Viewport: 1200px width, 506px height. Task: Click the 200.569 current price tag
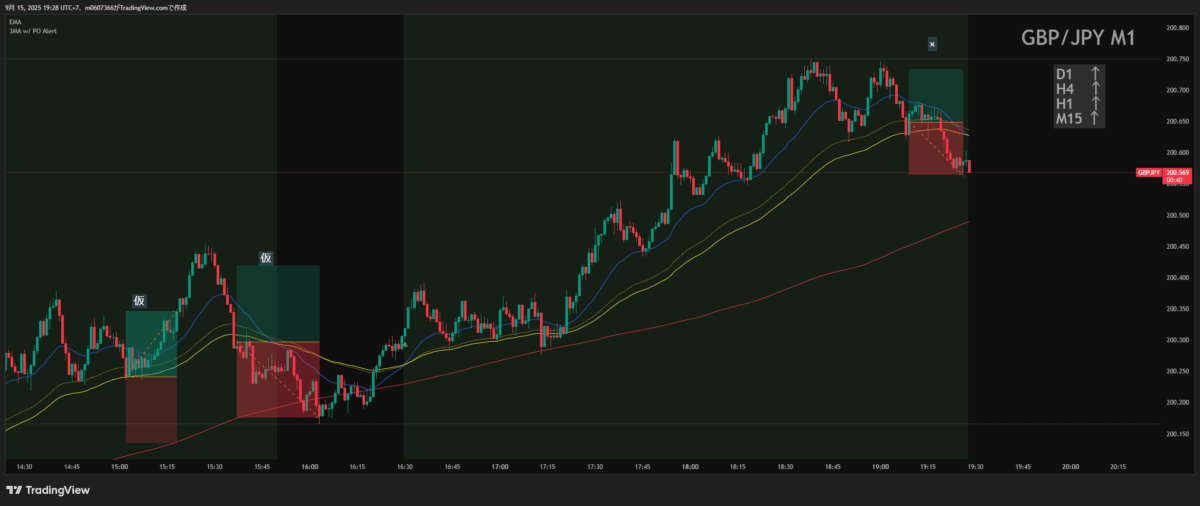(x=1178, y=171)
